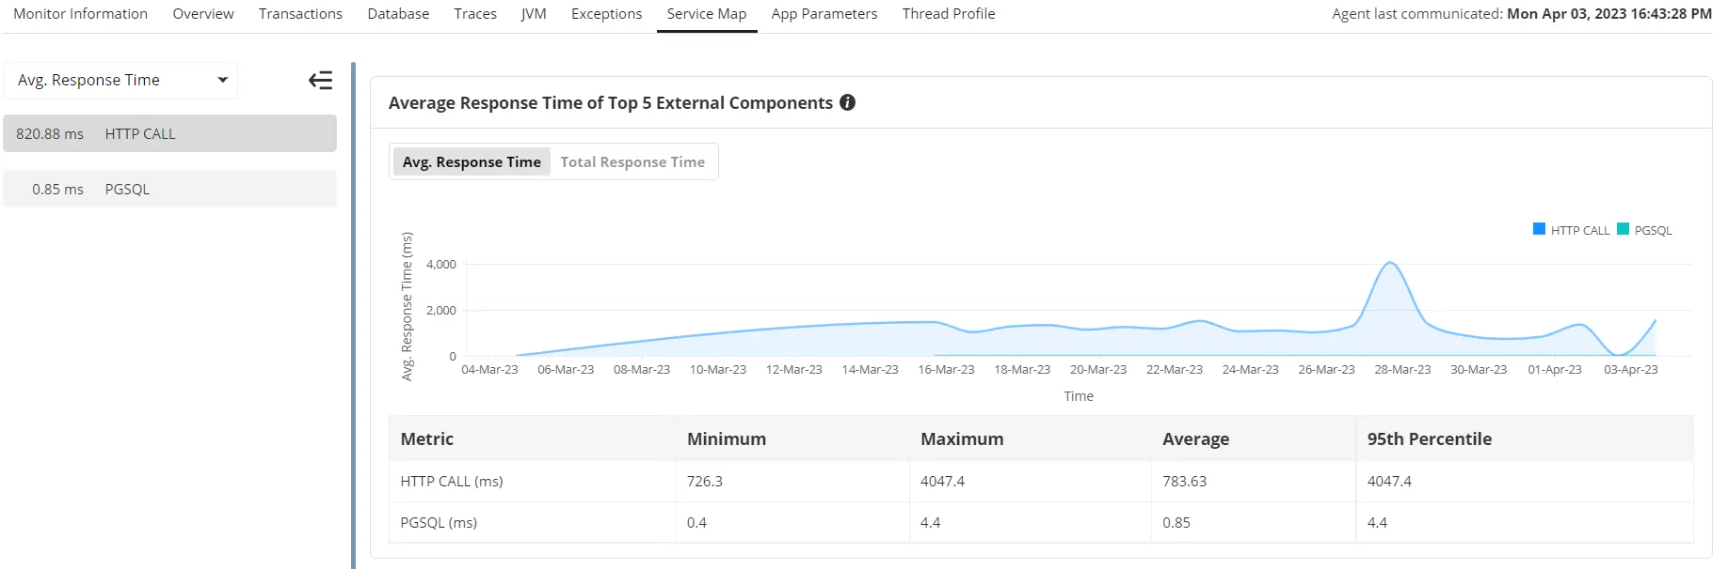This screenshot has height=569, width=1728.
Task: Open the Avg. Response Time dropdown
Action: (x=121, y=80)
